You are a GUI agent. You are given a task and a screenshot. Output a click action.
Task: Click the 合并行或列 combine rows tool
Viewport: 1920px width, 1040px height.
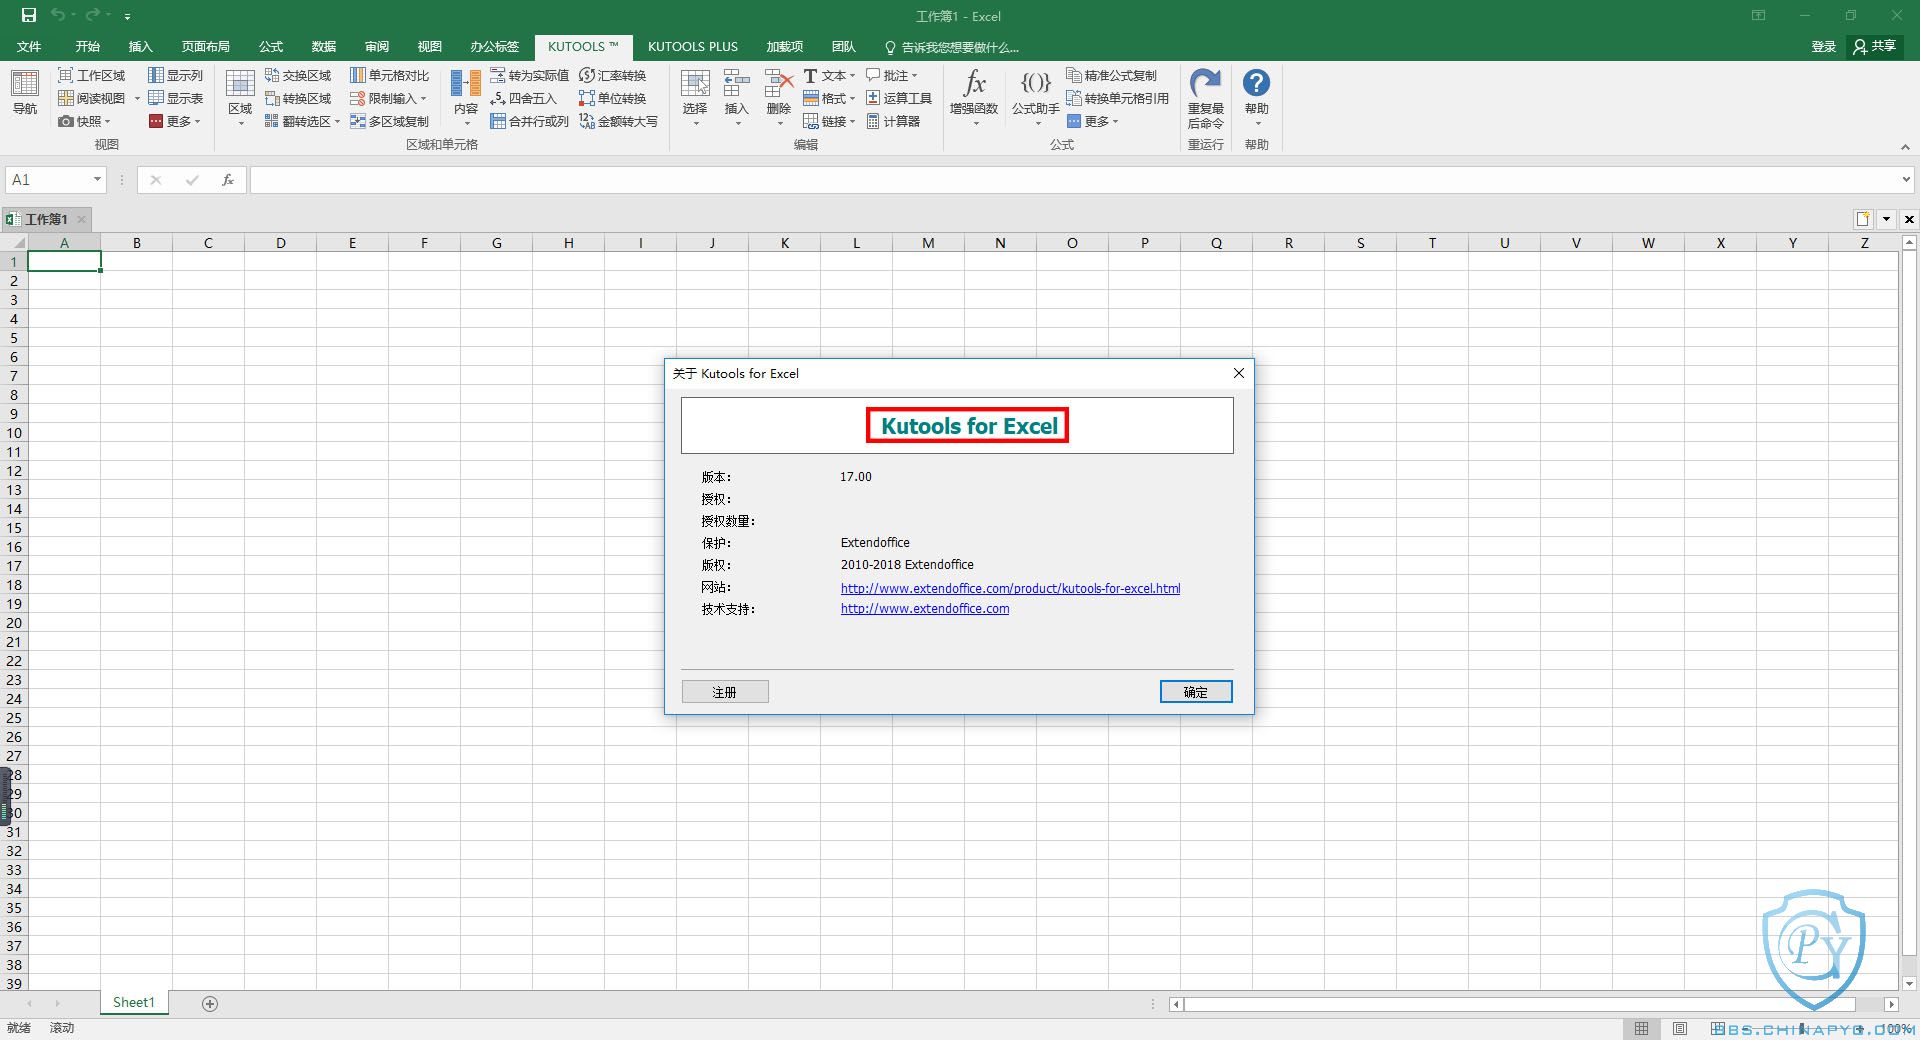click(529, 121)
